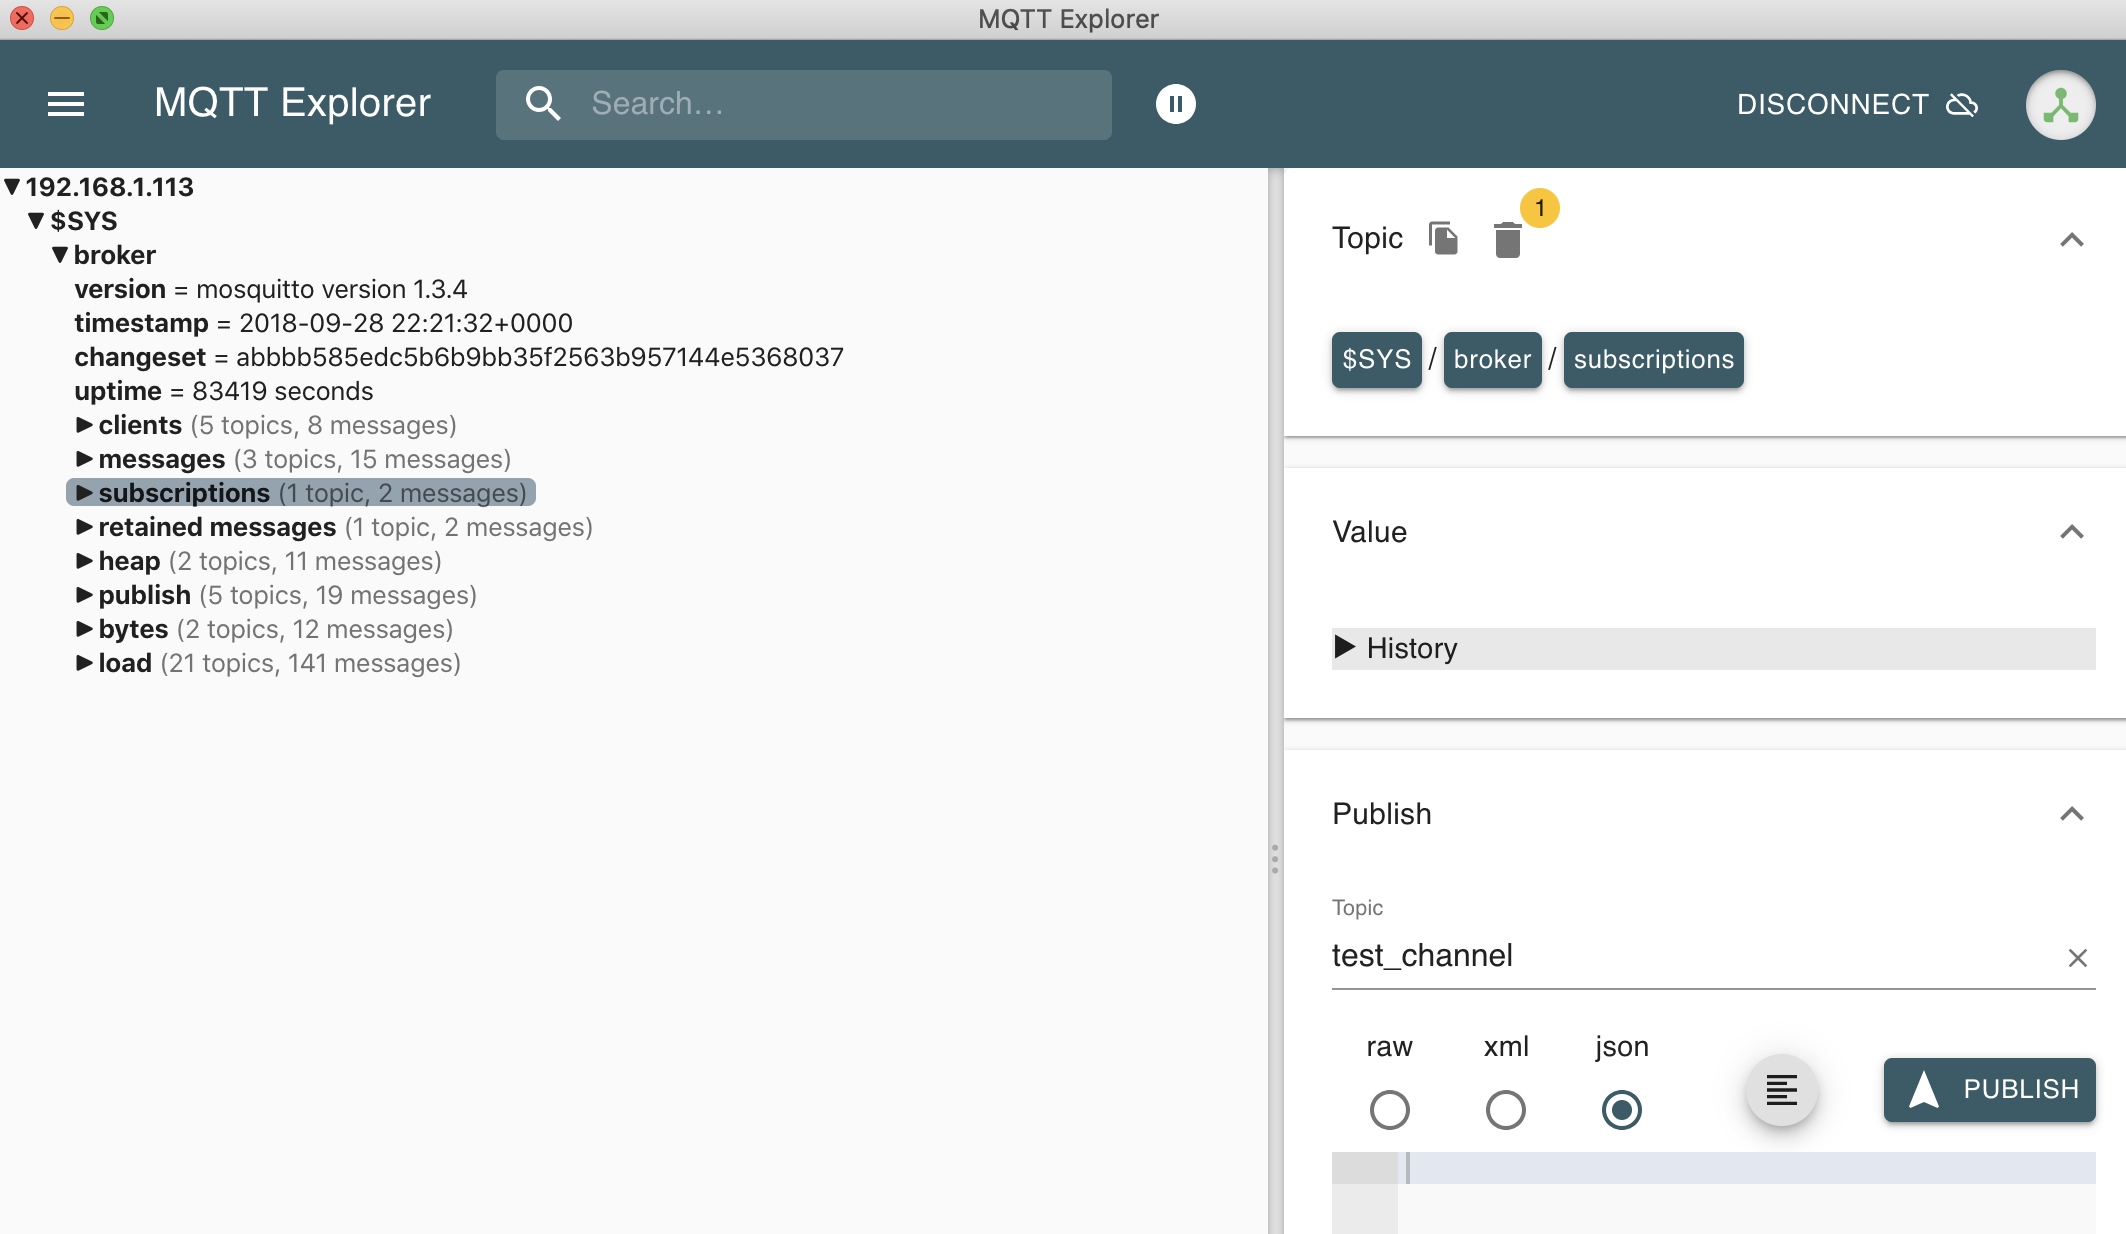Screen dimensions: 2126x1234
Task: Grab the vertical panel splitter handle
Action: pos(1275,859)
